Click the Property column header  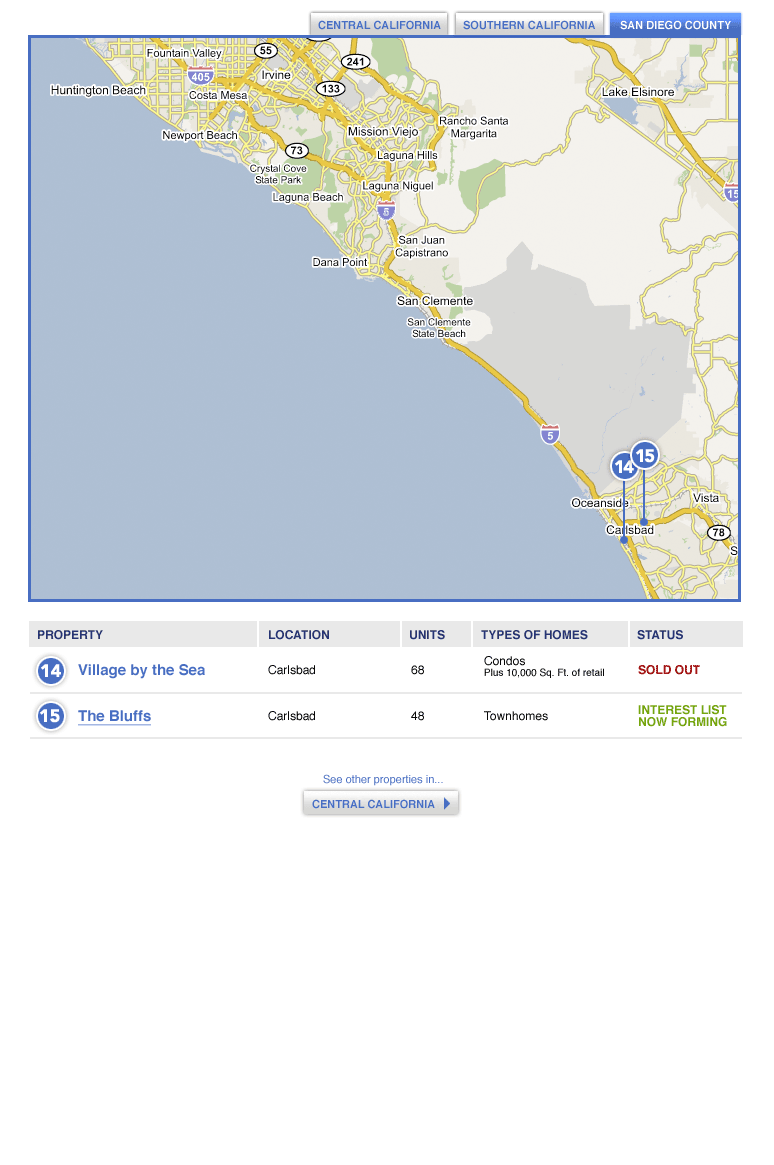[70, 634]
